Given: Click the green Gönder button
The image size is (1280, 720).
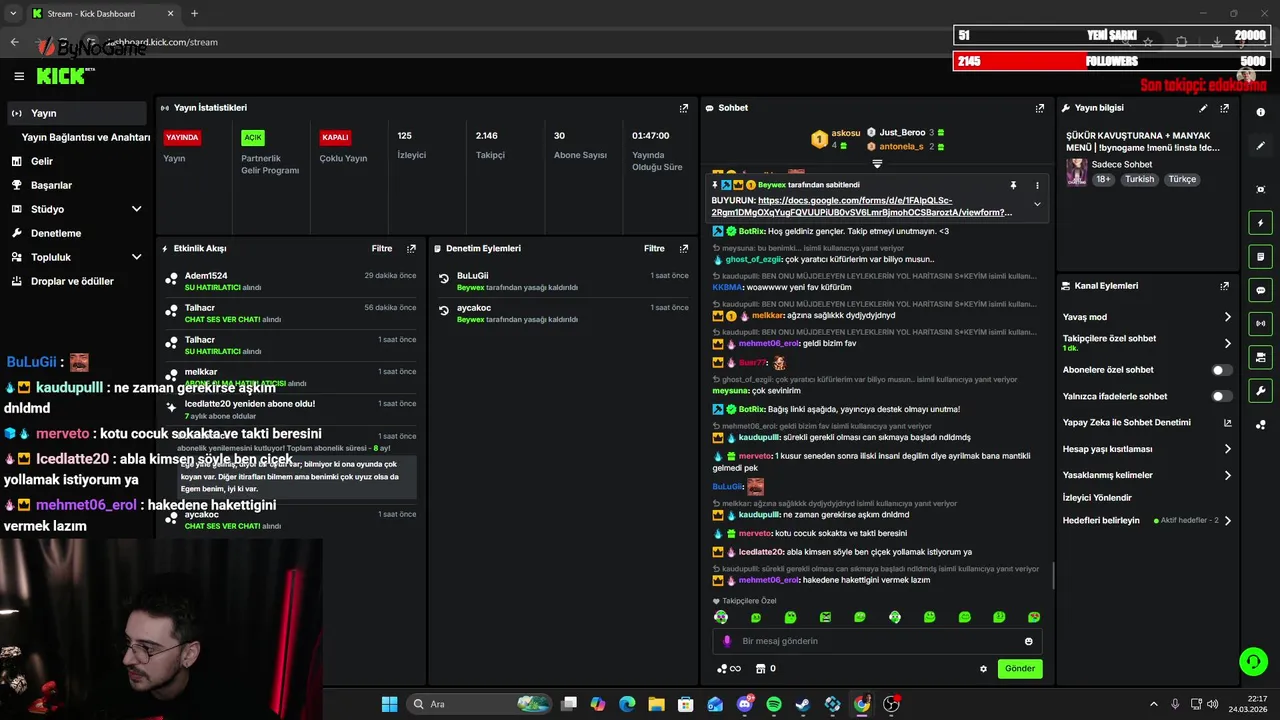Looking at the screenshot, I should click(1020, 668).
